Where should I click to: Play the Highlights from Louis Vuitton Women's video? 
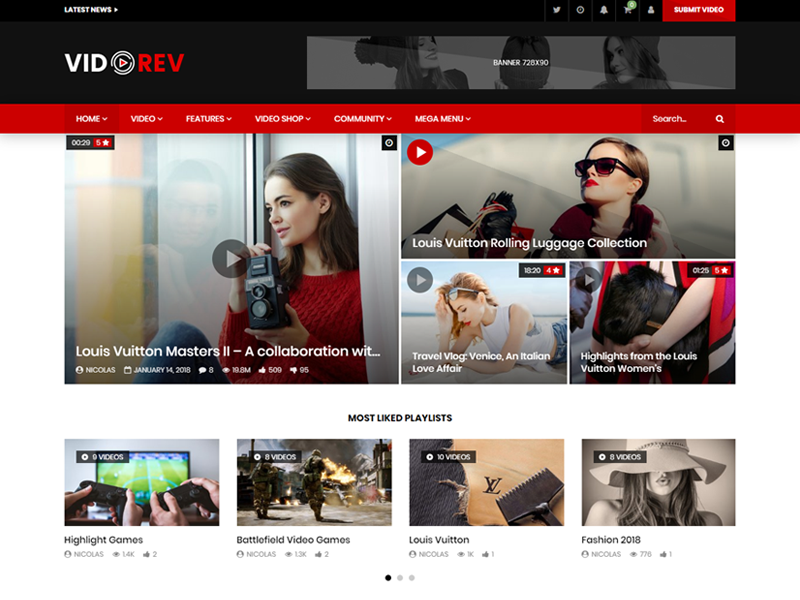coord(588,280)
